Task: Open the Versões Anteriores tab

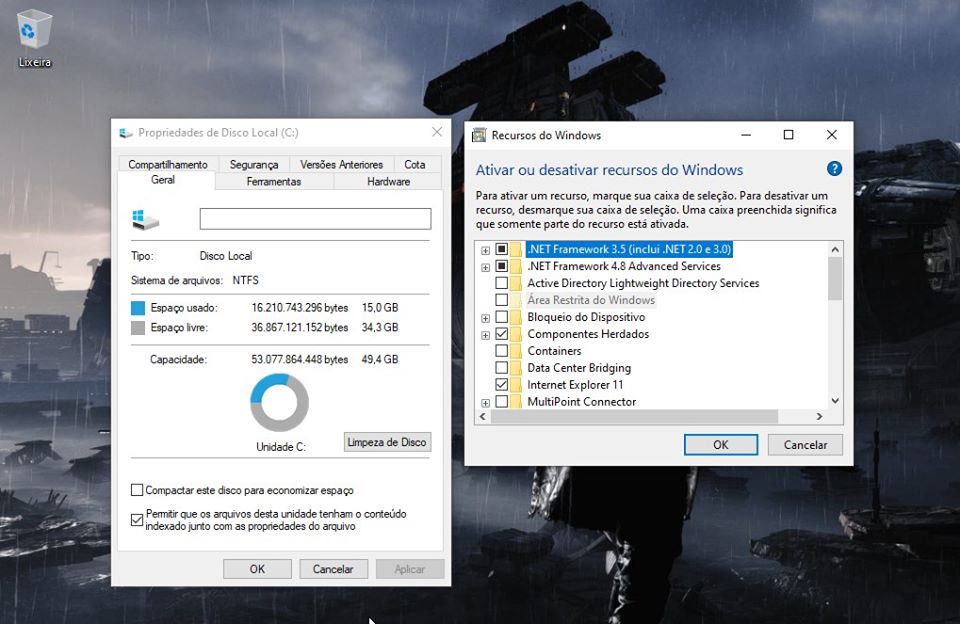Action: [x=342, y=164]
